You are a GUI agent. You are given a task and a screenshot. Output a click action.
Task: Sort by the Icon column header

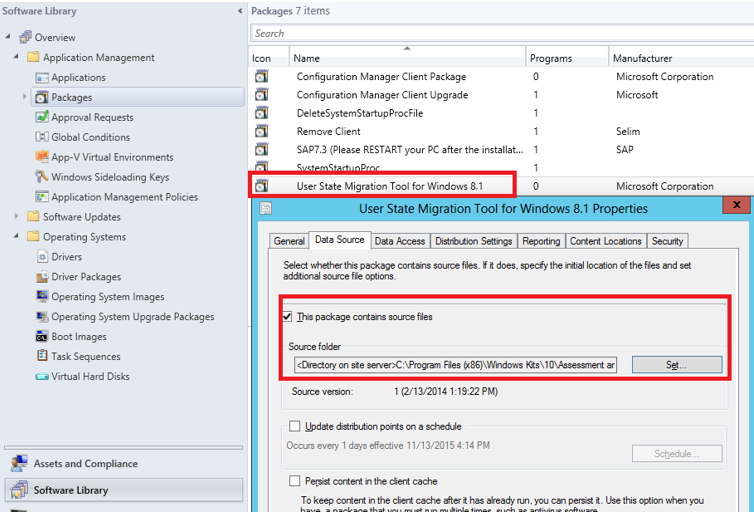(x=268, y=58)
